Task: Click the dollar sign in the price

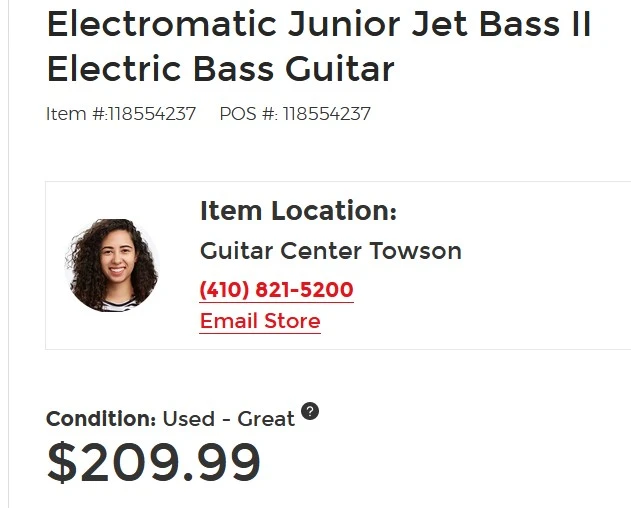Action: point(62,463)
